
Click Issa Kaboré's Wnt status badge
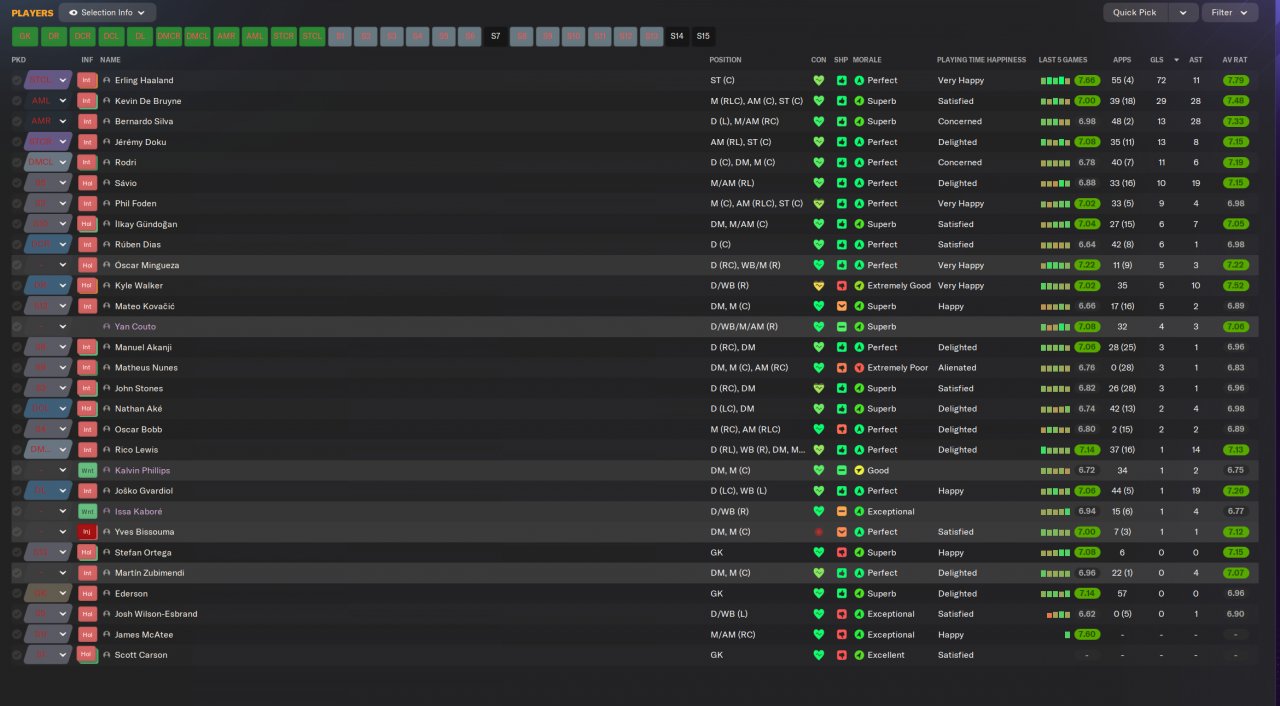tap(87, 511)
